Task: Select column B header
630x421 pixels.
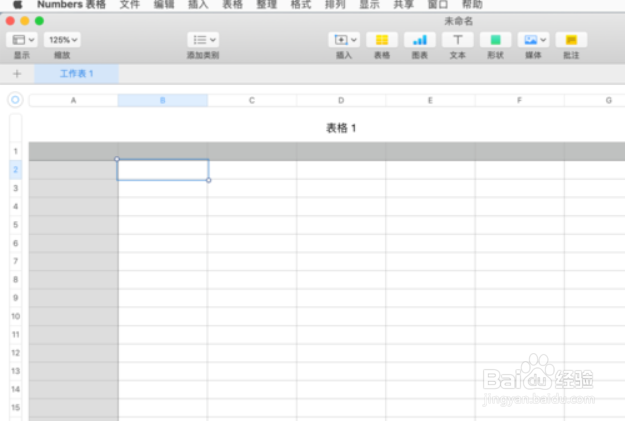Action: click(x=163, y=100)
